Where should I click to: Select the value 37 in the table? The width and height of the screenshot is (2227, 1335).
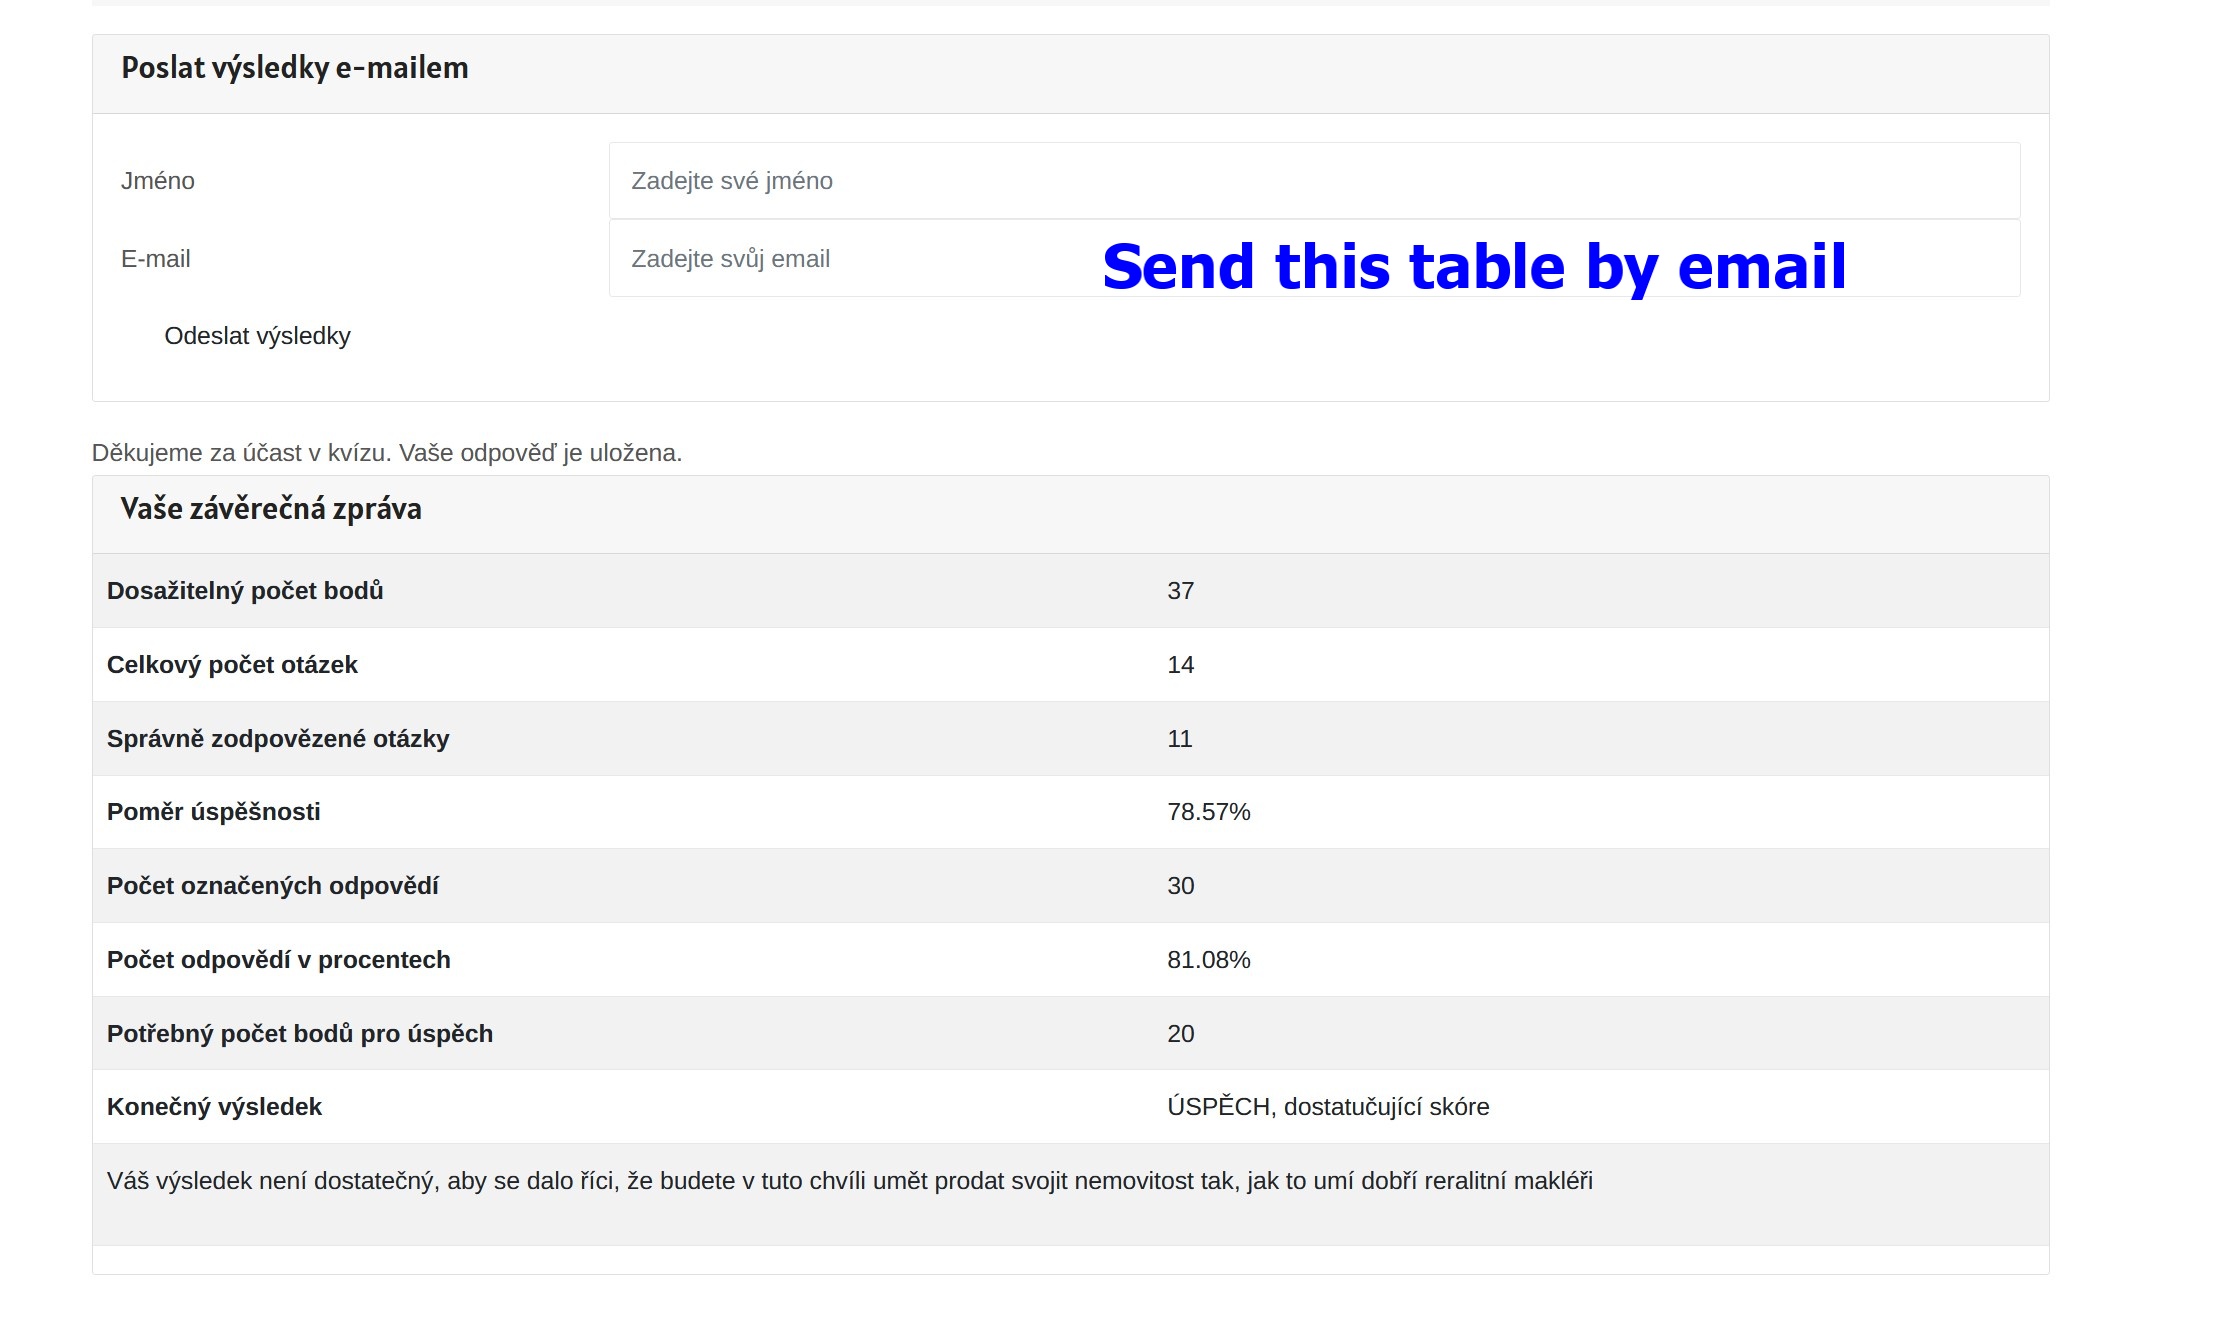tap(1180, 591)
